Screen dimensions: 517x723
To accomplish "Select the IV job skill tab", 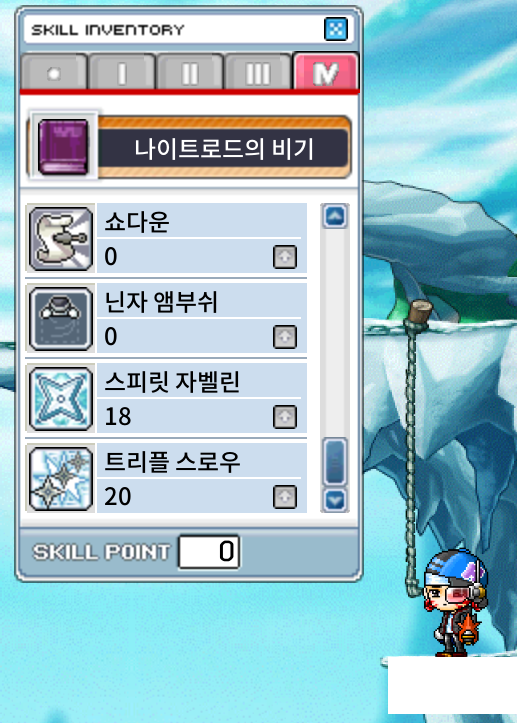I will (x=326, y=72).
